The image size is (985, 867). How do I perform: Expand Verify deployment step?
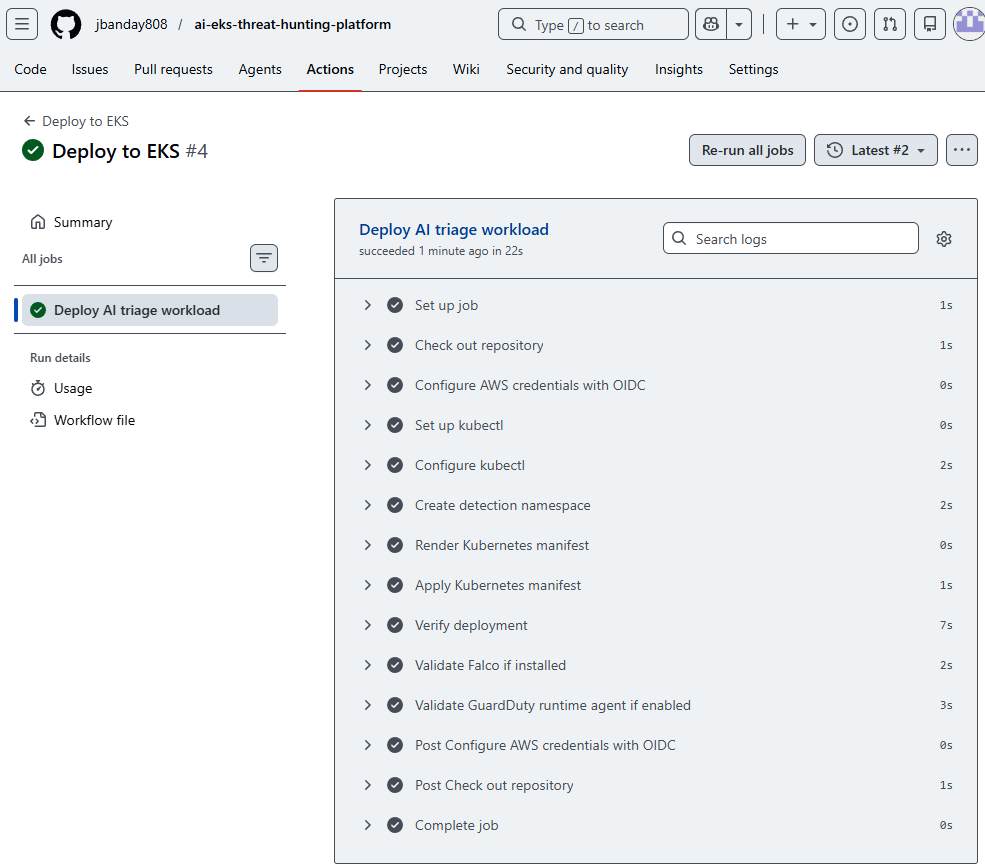(656, 625)
